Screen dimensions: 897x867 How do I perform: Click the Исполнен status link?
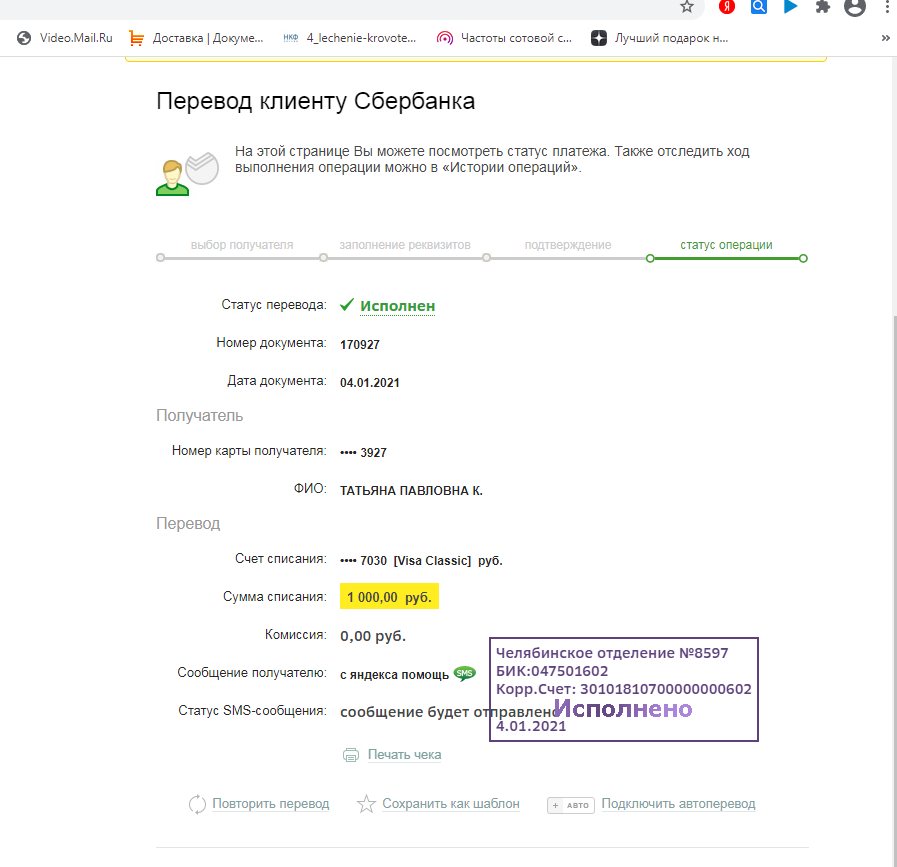(x=398, y=307)
